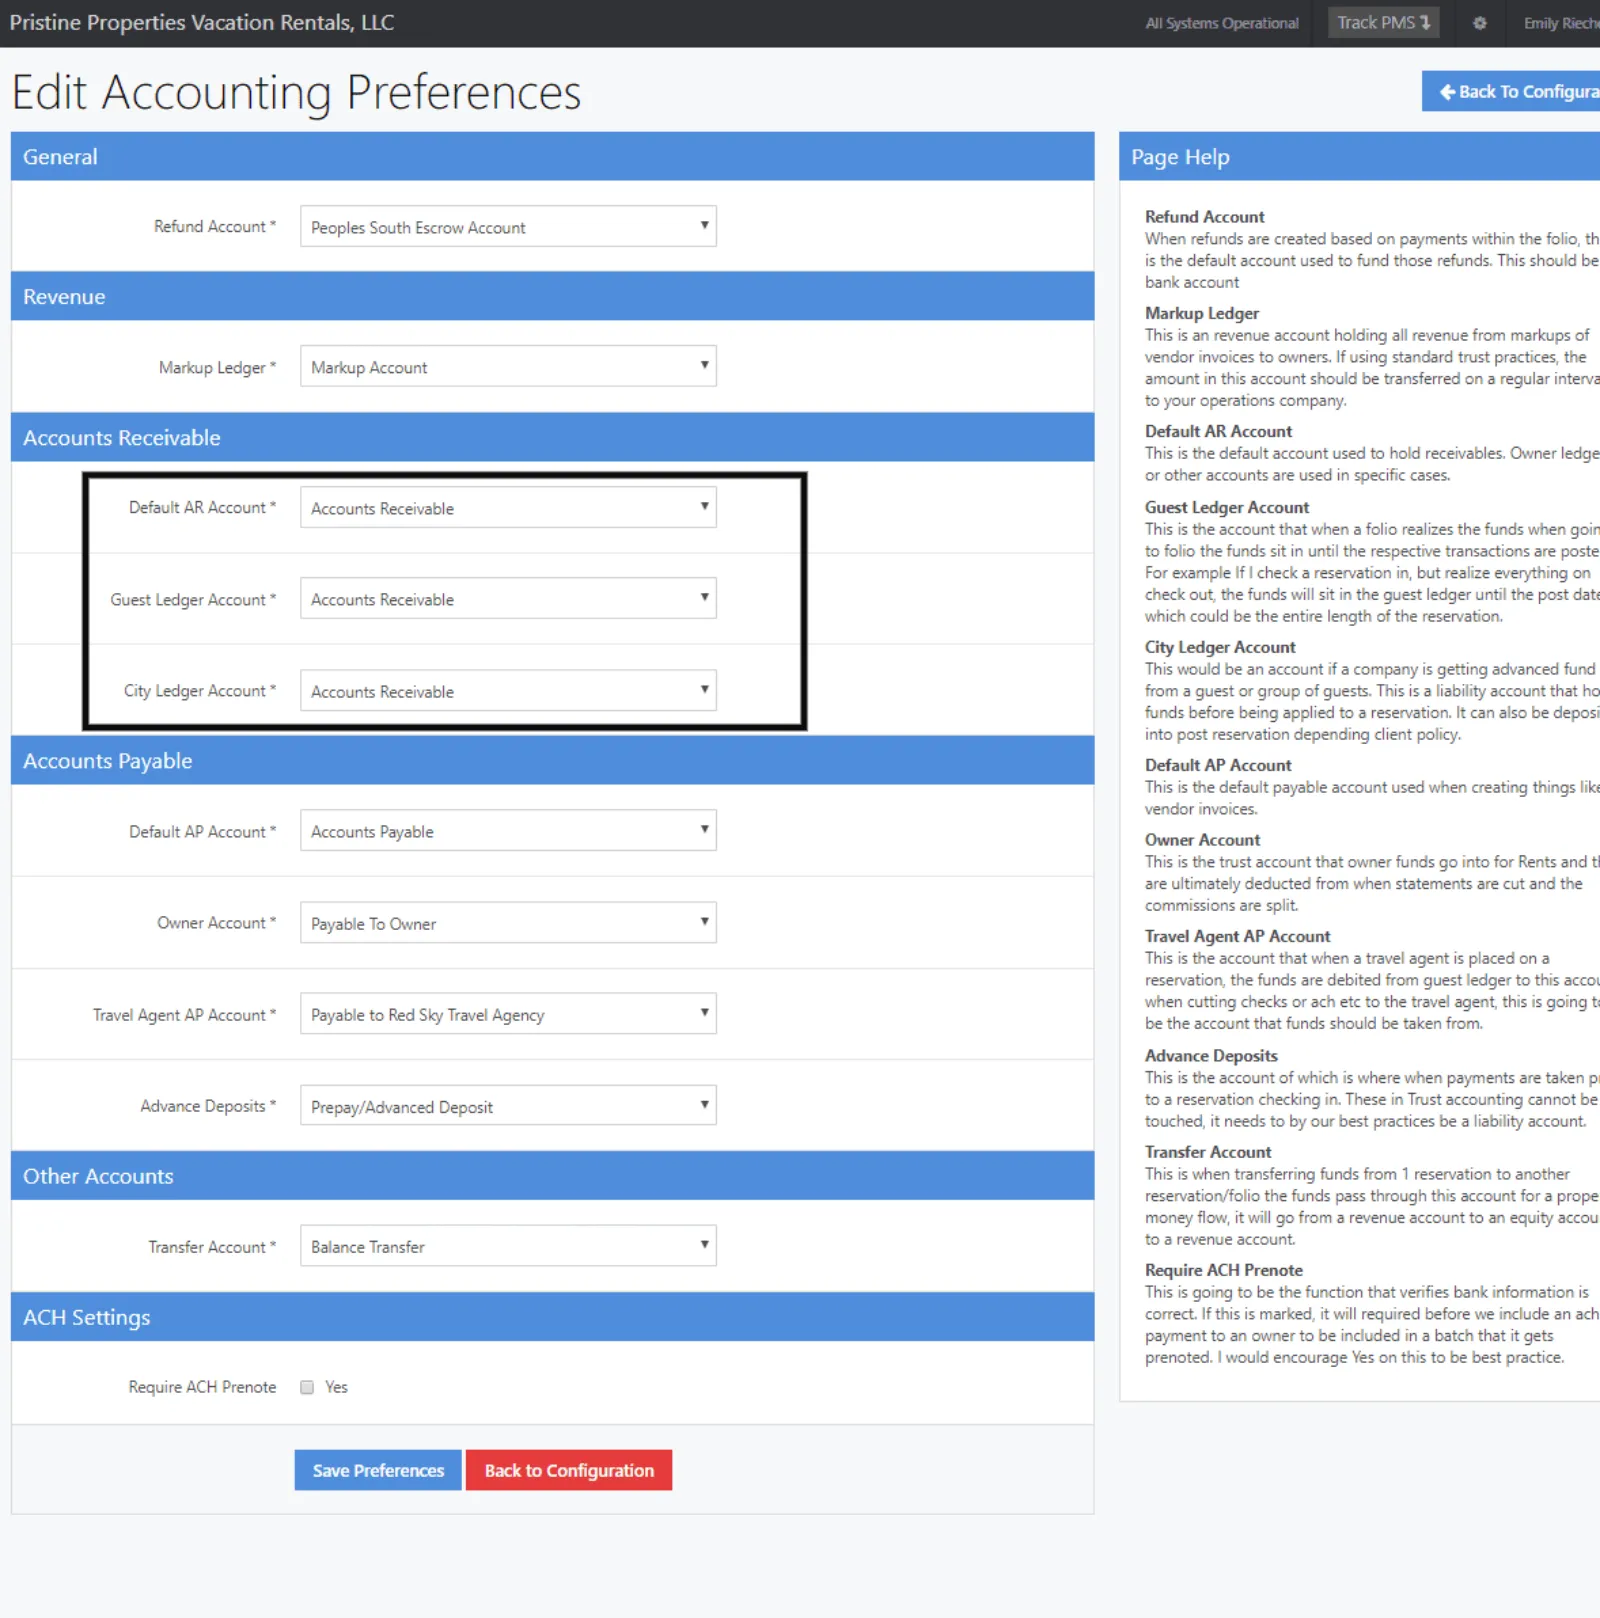Expand the Transfer Account dropdown
Viewport: 1600px width, 1618px height.
tap(508, 1246)
